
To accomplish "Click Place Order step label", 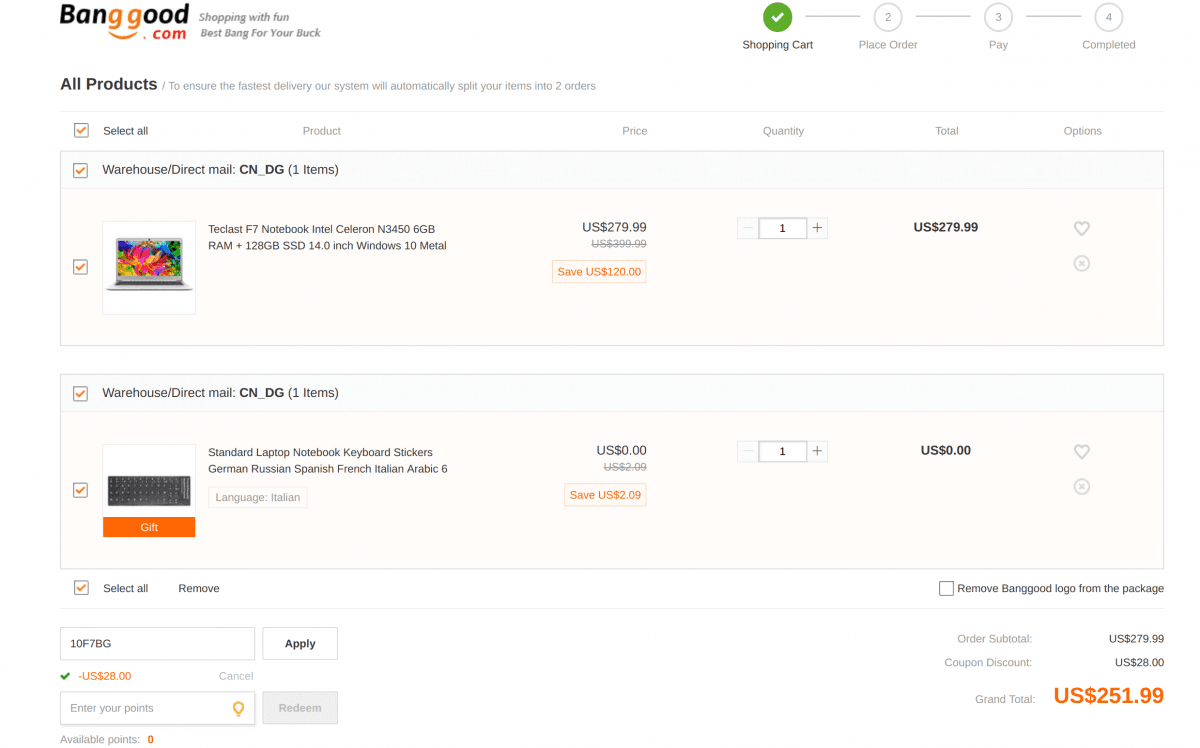I will click(x=887, y=45).
